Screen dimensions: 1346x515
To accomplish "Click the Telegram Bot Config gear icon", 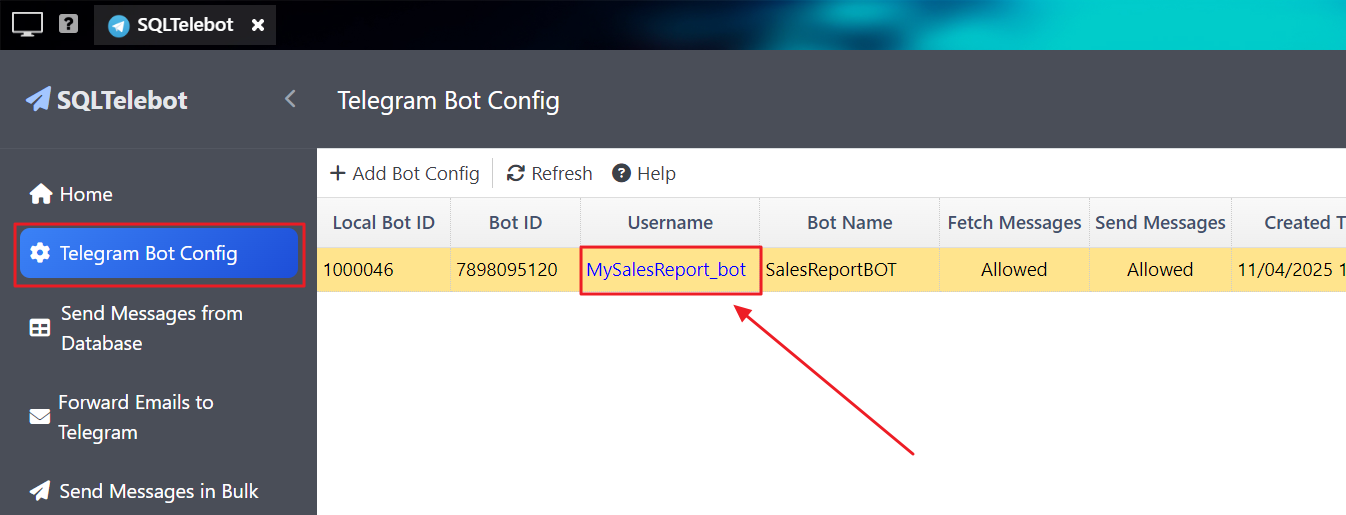I will pyautogui.click(x=40, y=253).
